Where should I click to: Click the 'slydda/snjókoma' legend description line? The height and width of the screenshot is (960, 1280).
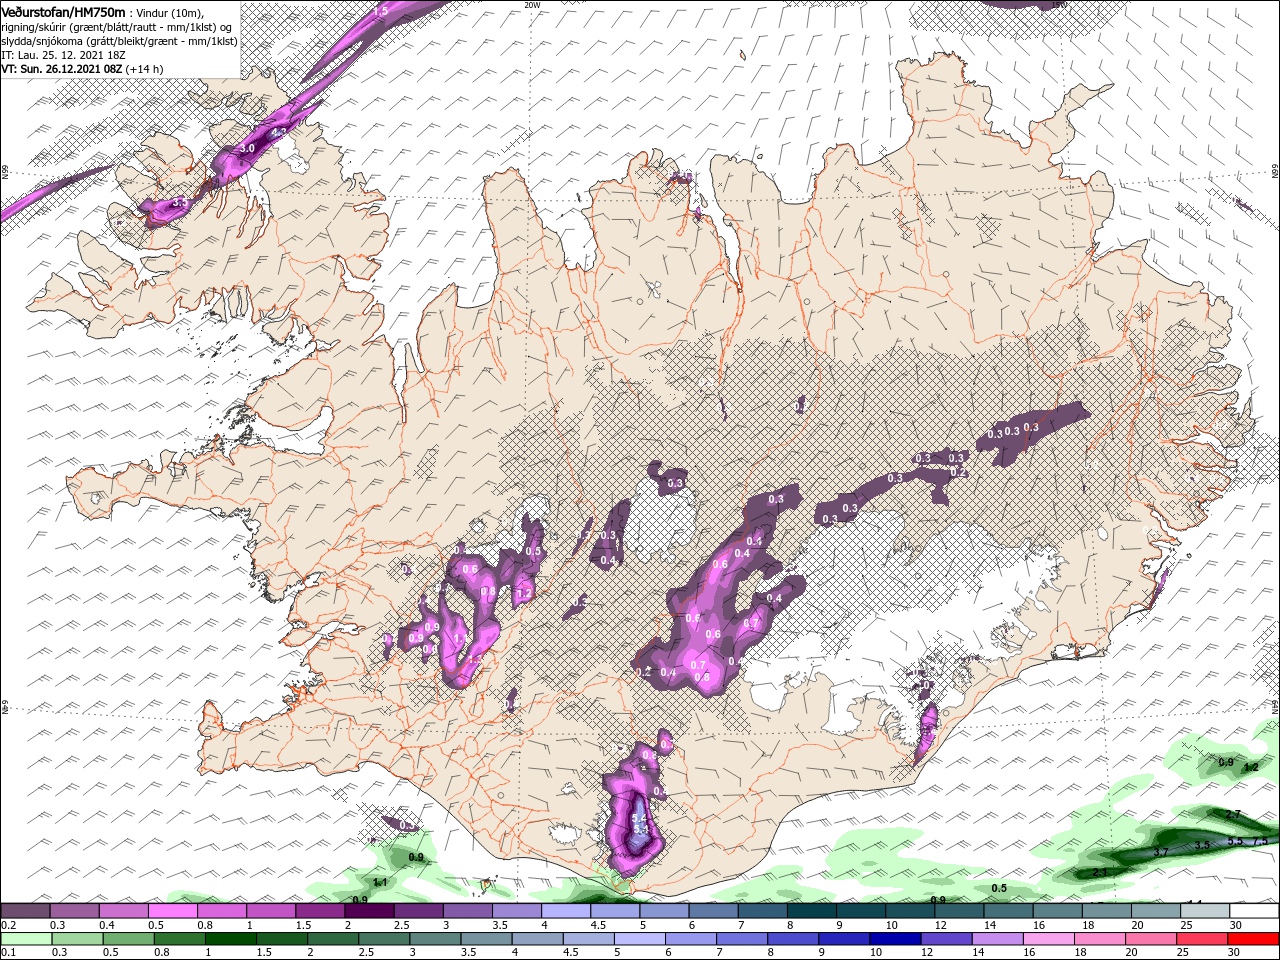pyautogui.click(x=119, y=41)
